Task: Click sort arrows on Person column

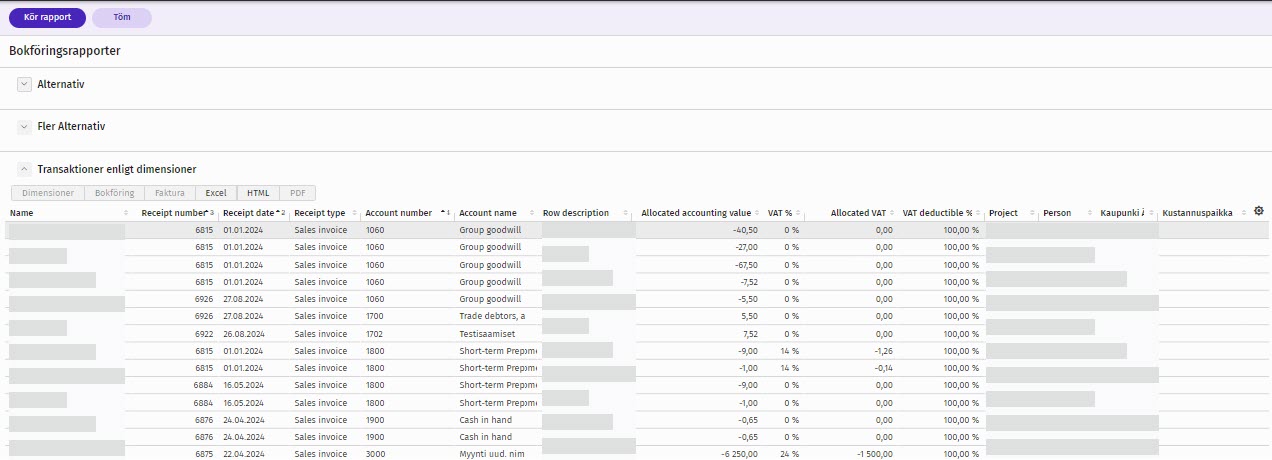Action: tap(1091, 213)
